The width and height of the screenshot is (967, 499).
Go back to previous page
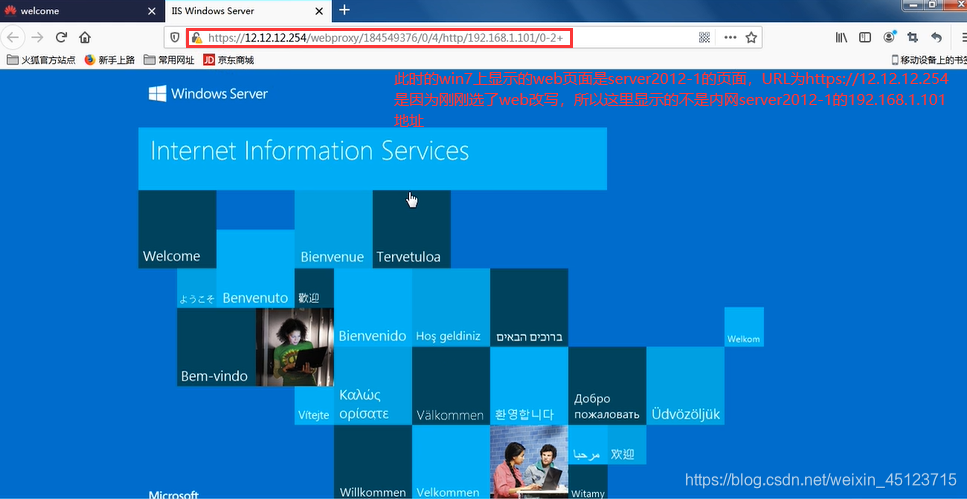click(x=12, y=38)
